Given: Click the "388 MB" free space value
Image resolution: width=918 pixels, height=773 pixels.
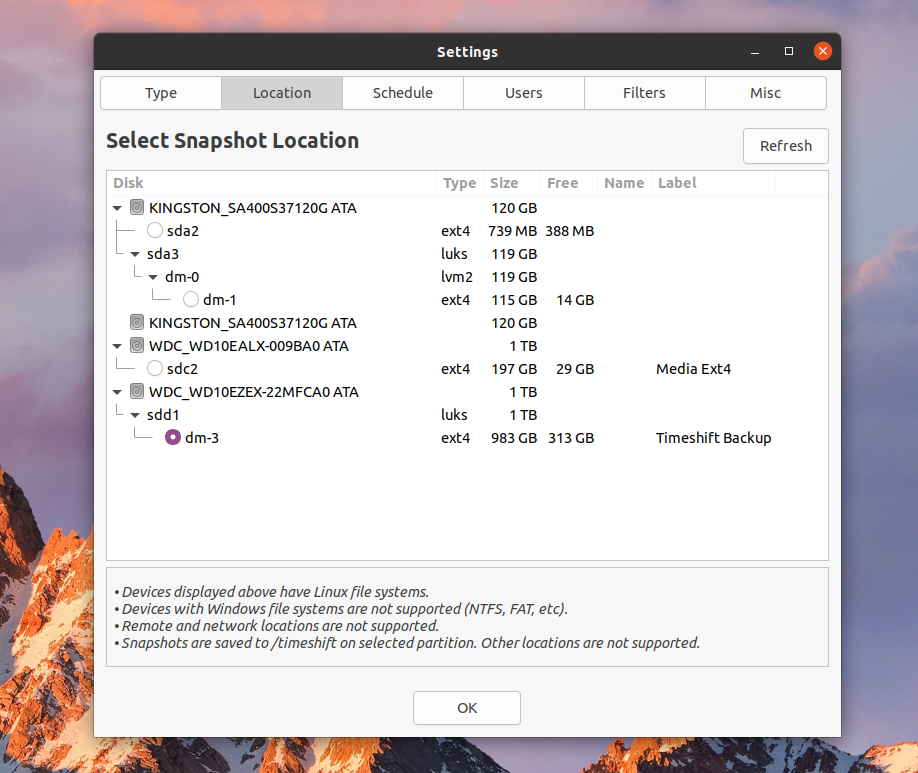Looking at the screenshot, I should 570,231.
